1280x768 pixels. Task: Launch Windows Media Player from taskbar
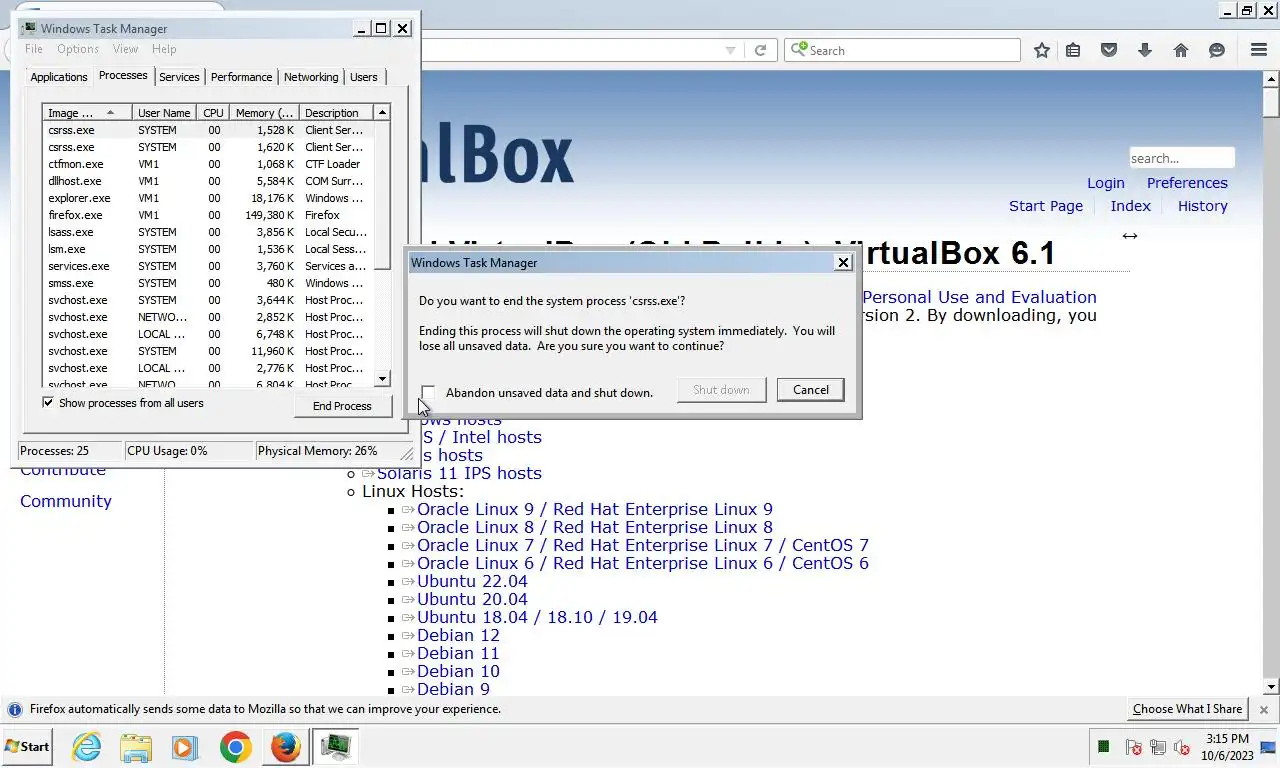tap(185, 747)
